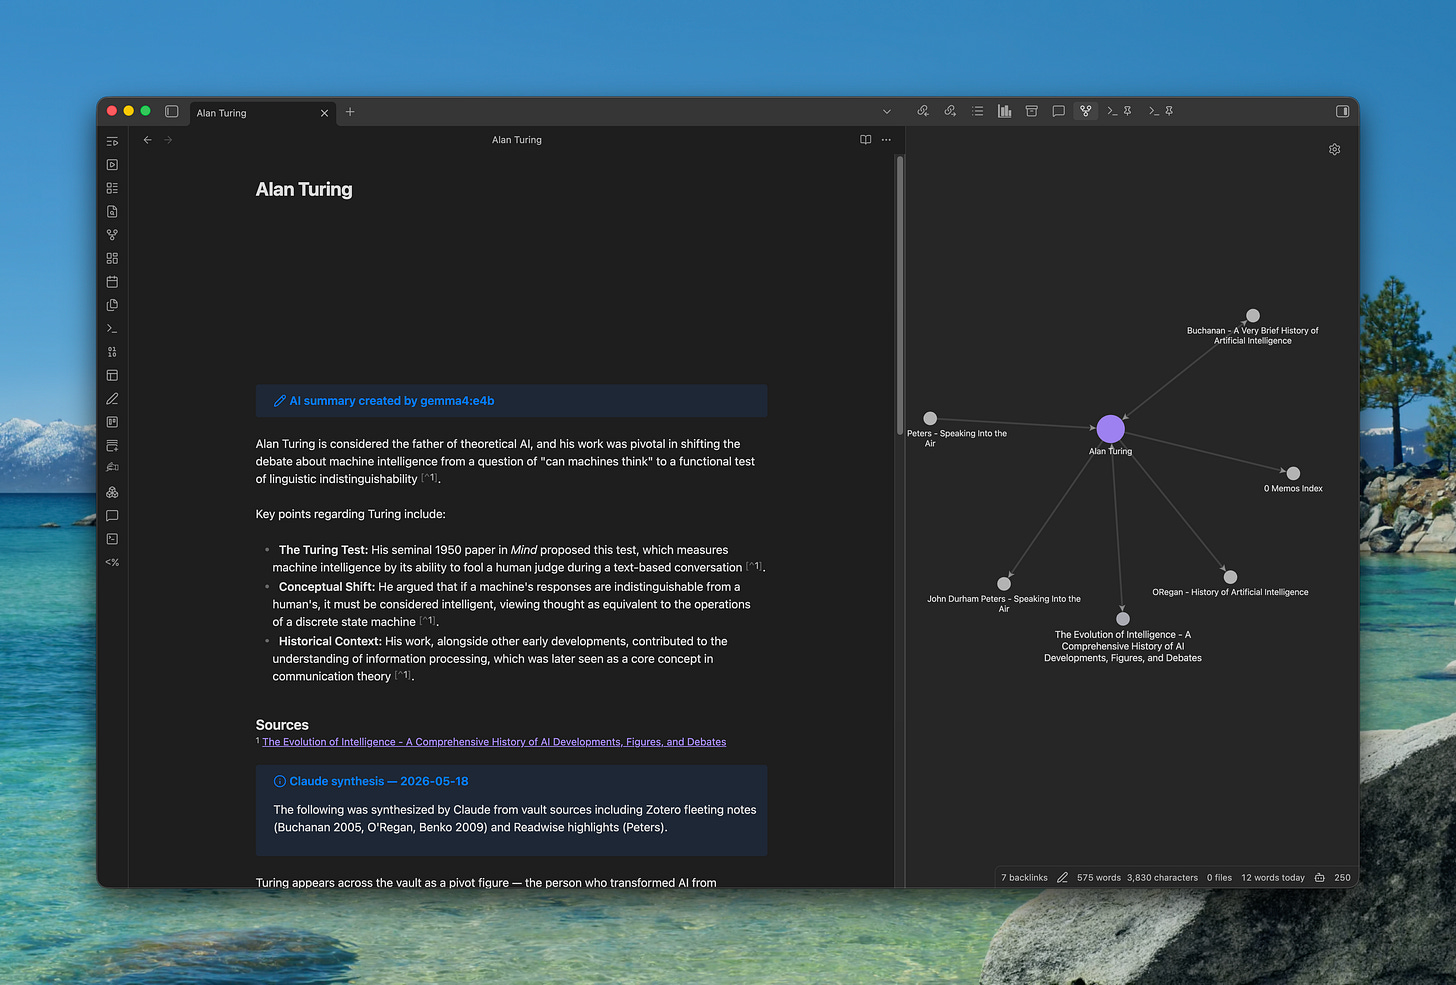Click the 0 Memos Index graph node

pos(1293,473)
